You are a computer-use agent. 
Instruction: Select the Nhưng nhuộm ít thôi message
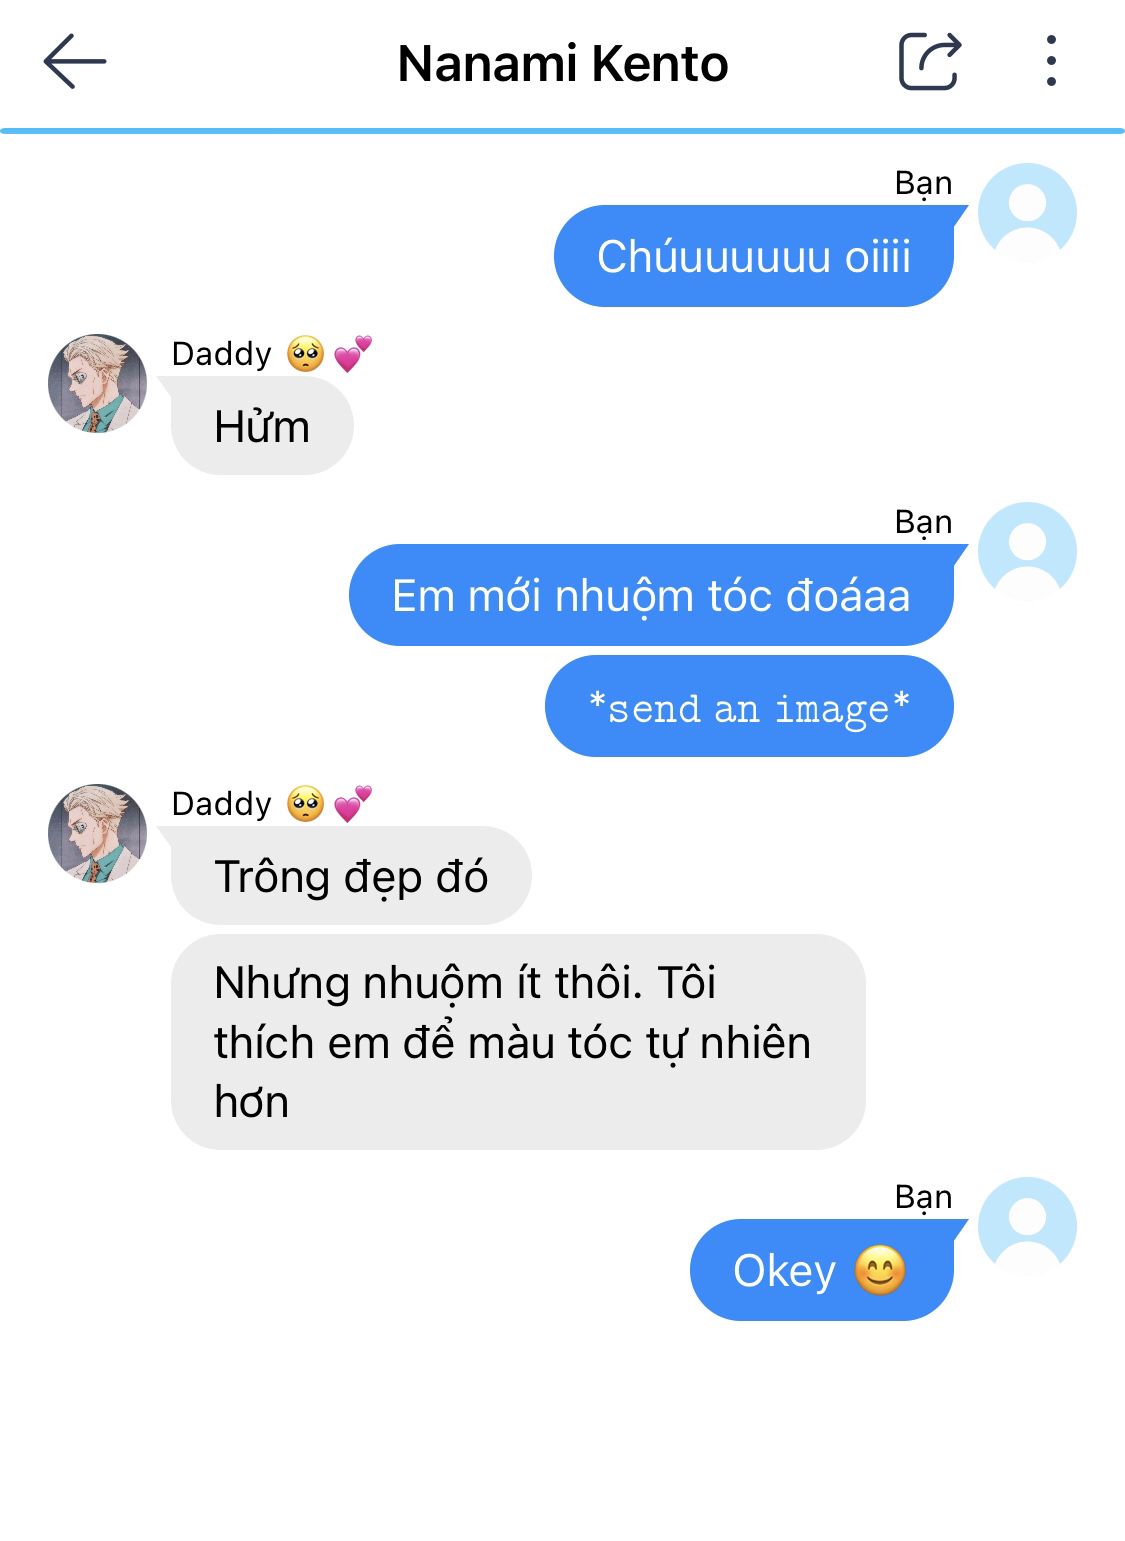518,1042
